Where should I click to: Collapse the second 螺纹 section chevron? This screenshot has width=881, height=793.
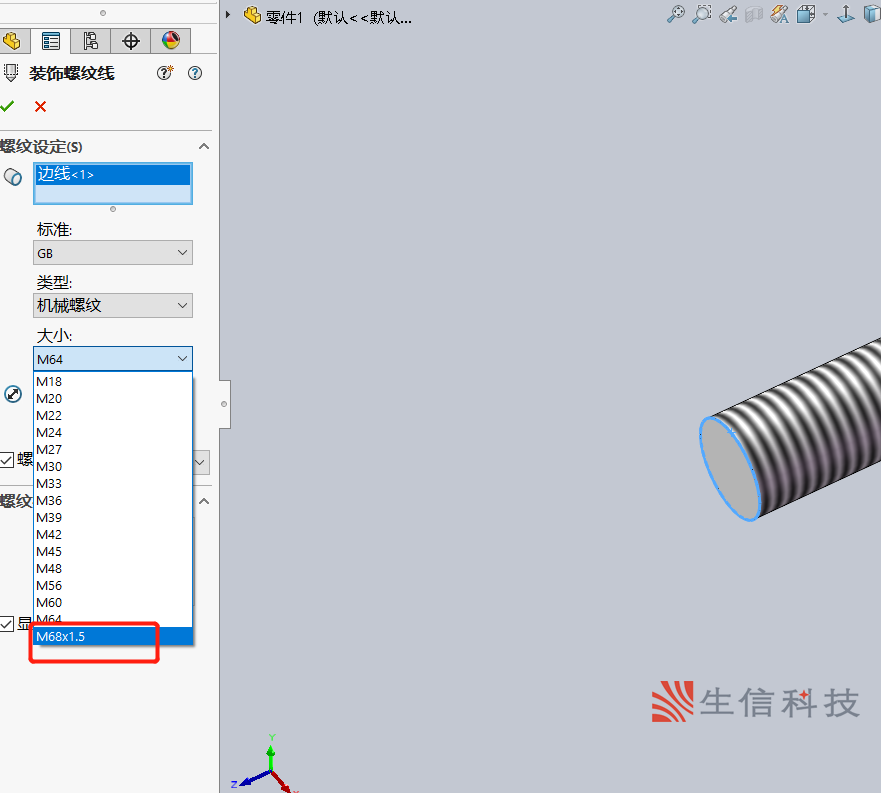(204, 501)
